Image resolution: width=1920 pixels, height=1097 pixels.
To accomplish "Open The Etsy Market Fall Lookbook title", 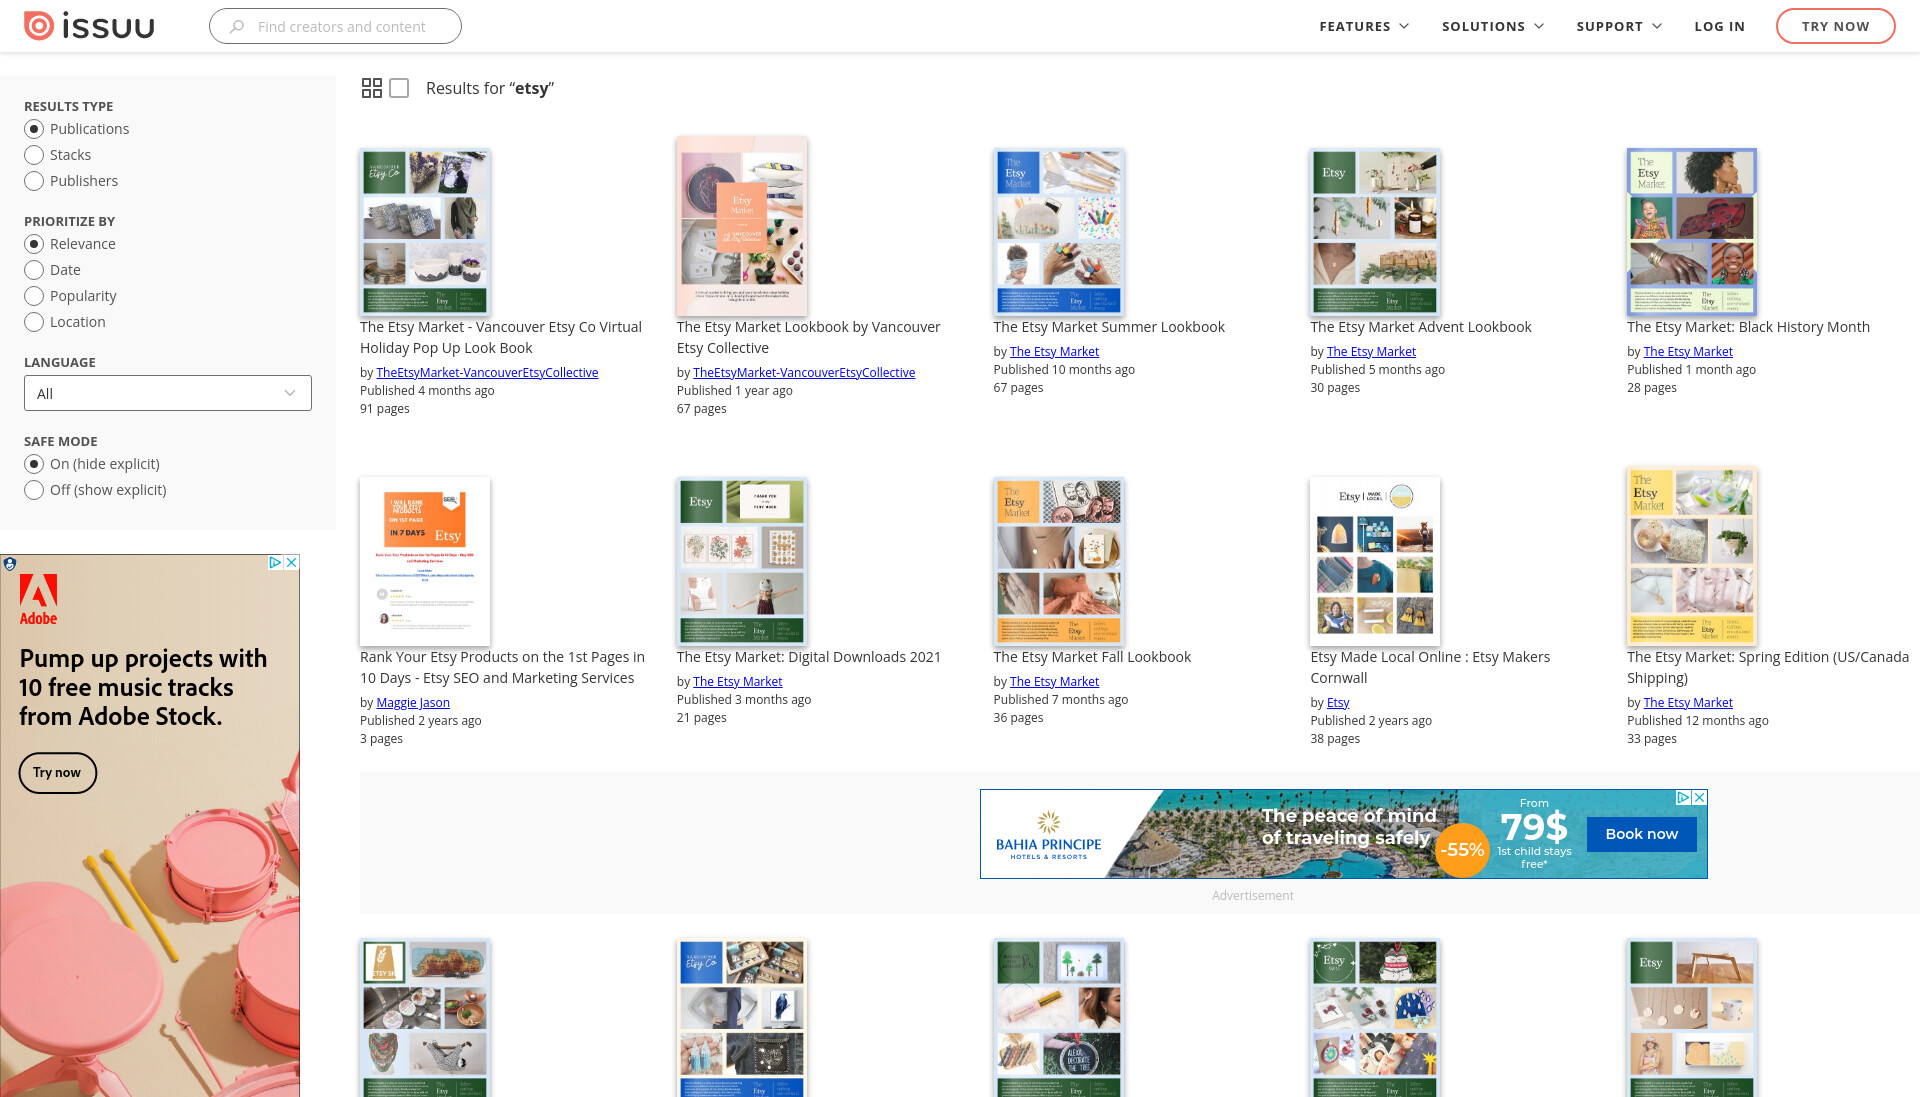I will coord(1092,657).
